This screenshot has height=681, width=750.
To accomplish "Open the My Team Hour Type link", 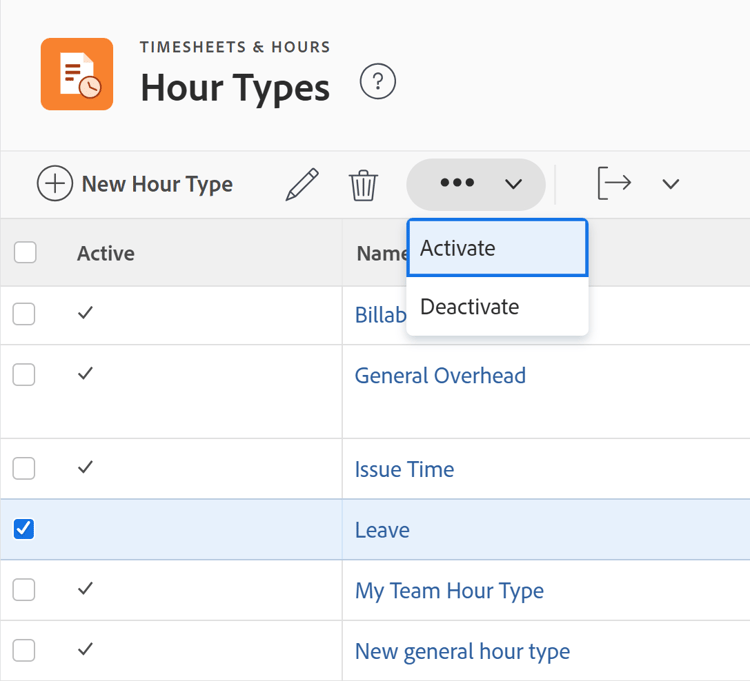I will [x=449, y=591].
